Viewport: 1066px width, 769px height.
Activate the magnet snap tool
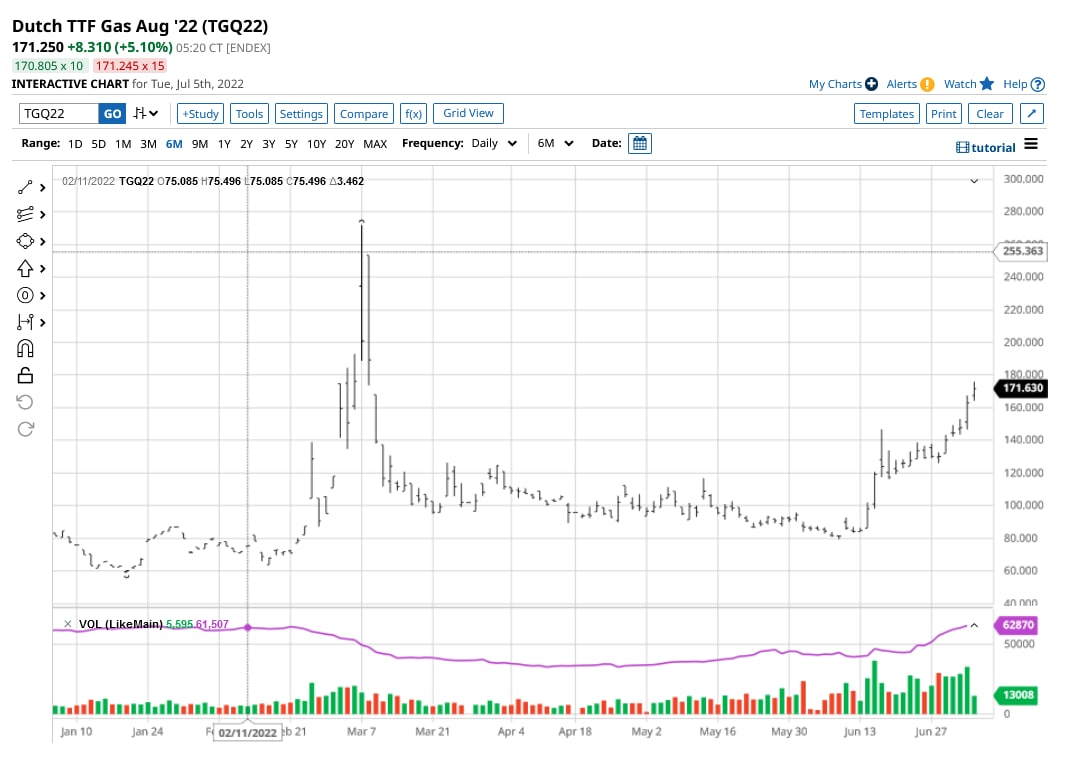point(25,349)
